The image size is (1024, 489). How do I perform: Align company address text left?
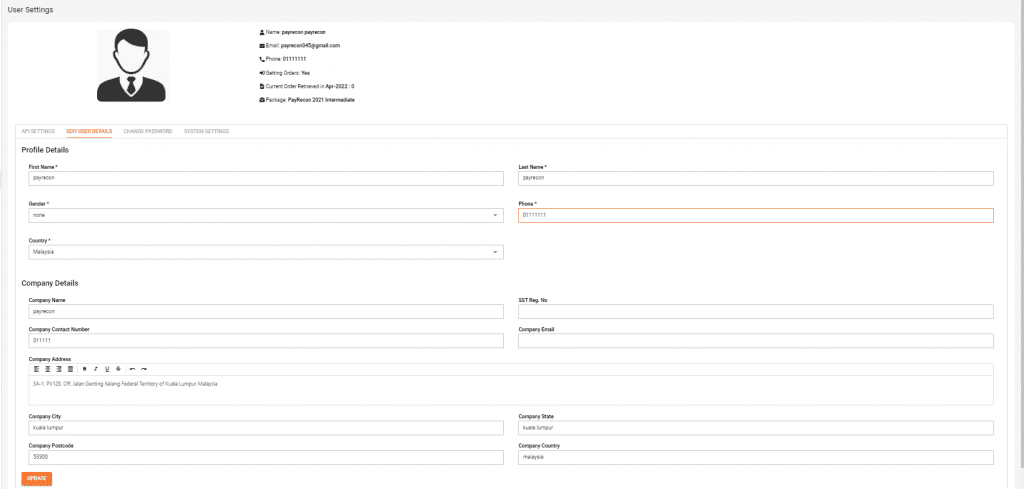(37, 370)
